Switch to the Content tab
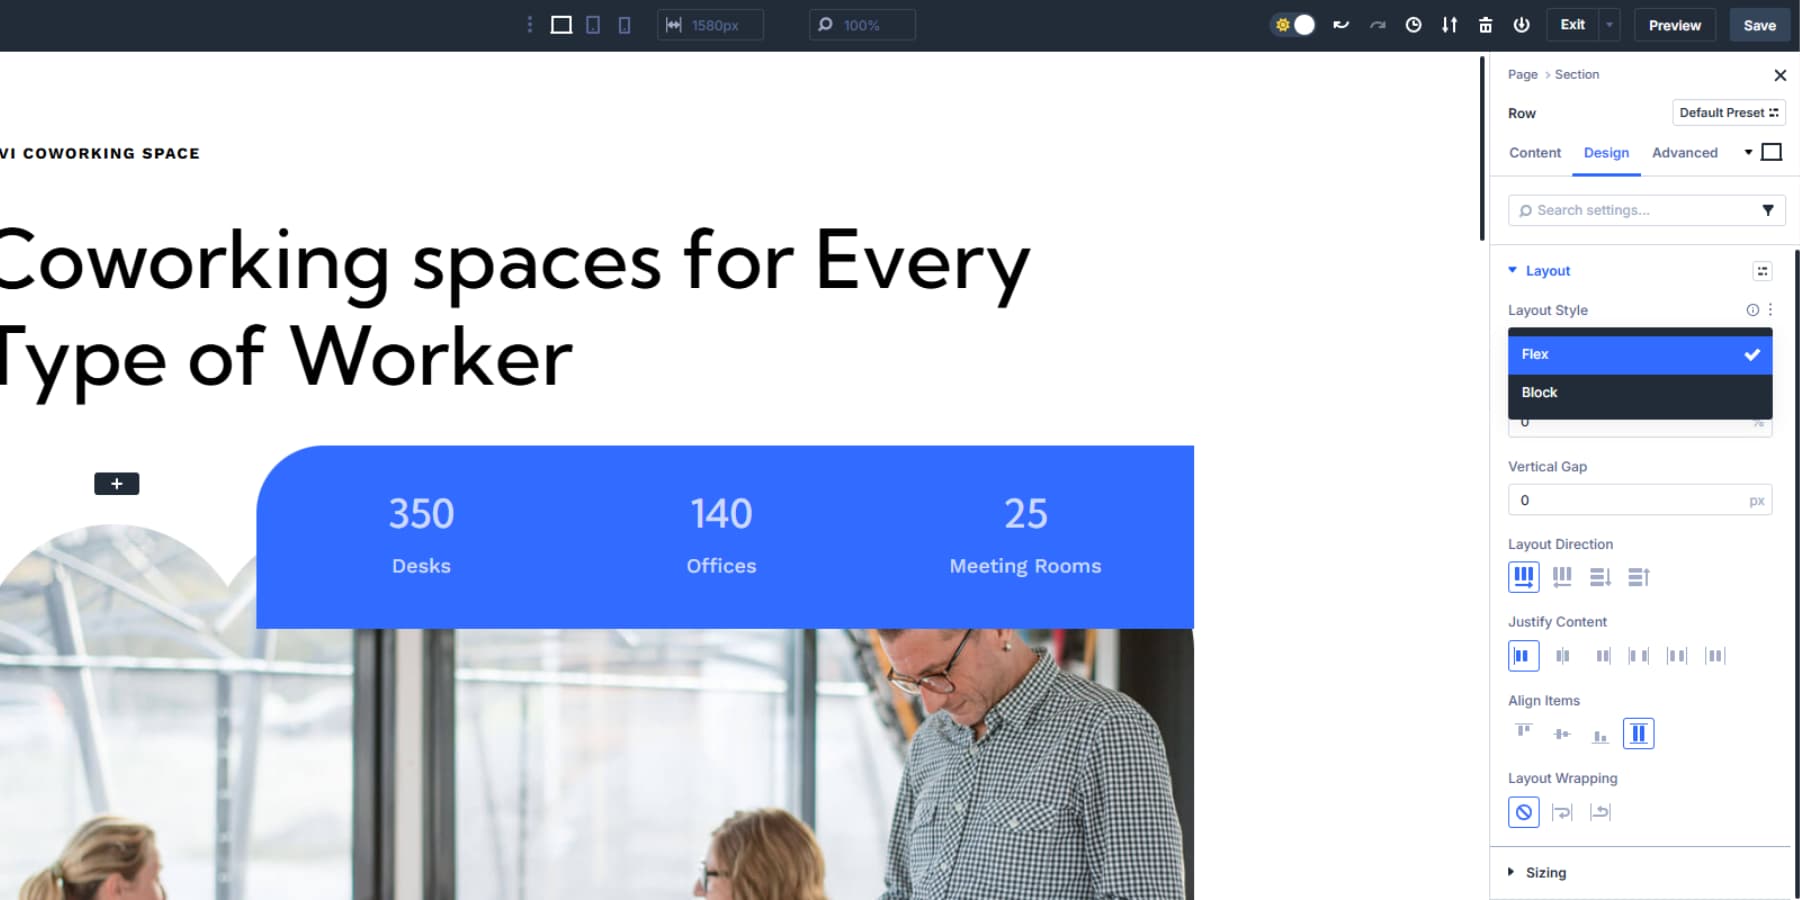 pos(1534,153)
